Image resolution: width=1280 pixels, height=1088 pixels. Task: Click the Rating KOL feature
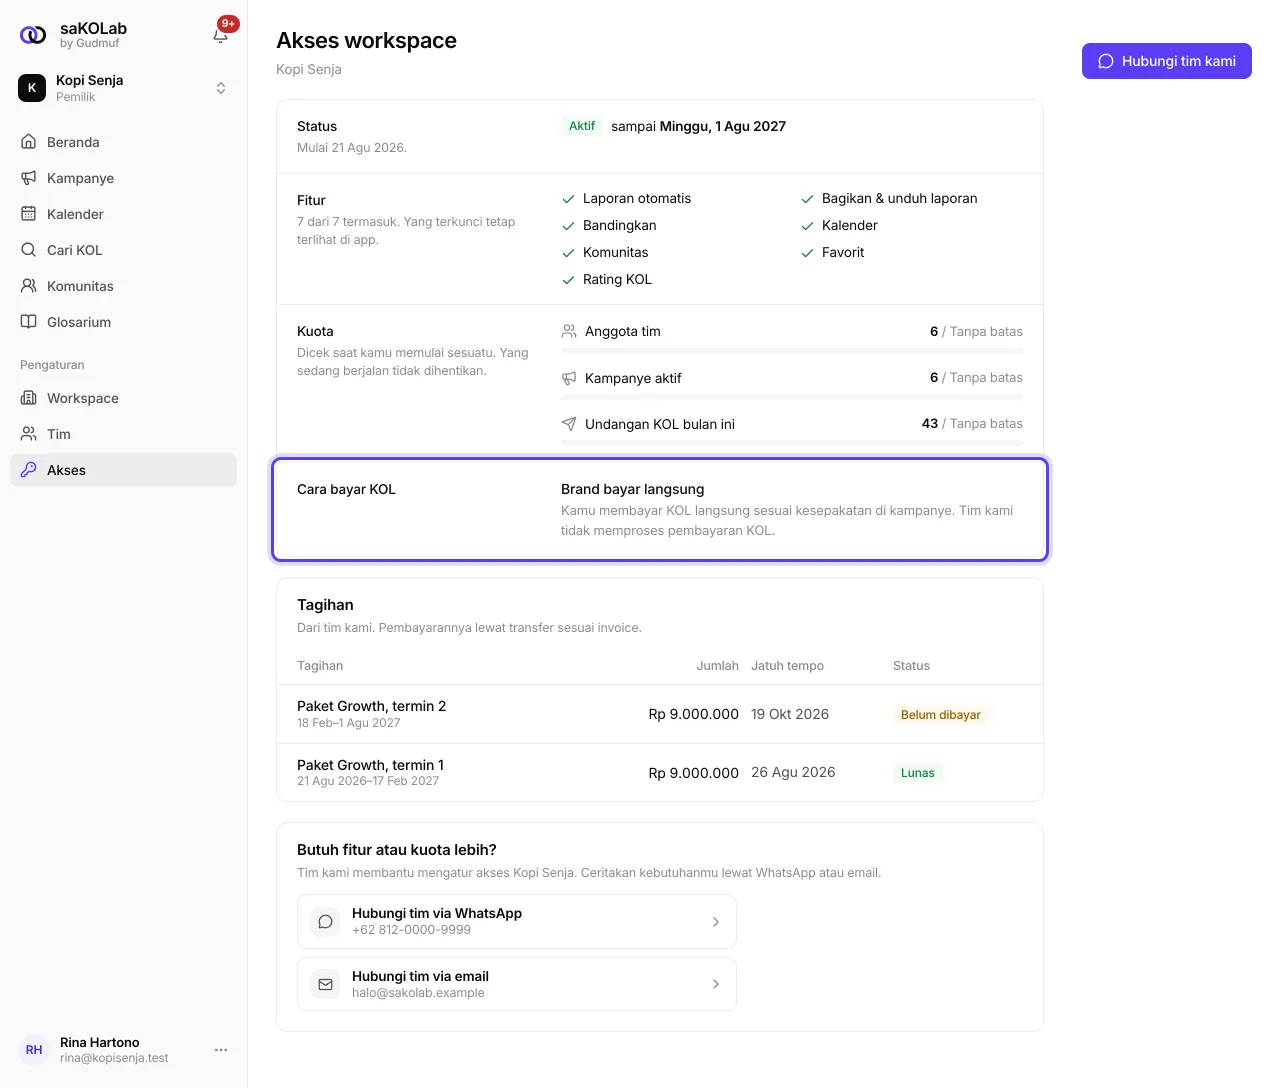pyautogui.click(x=606, y=279)
